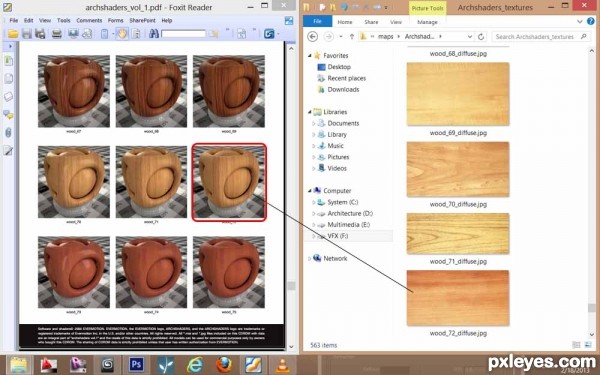This screenshot has width=600, height=375.
Task: Click the Save icon in Foxit Reader toolbar
Action: tap(26, 34)
